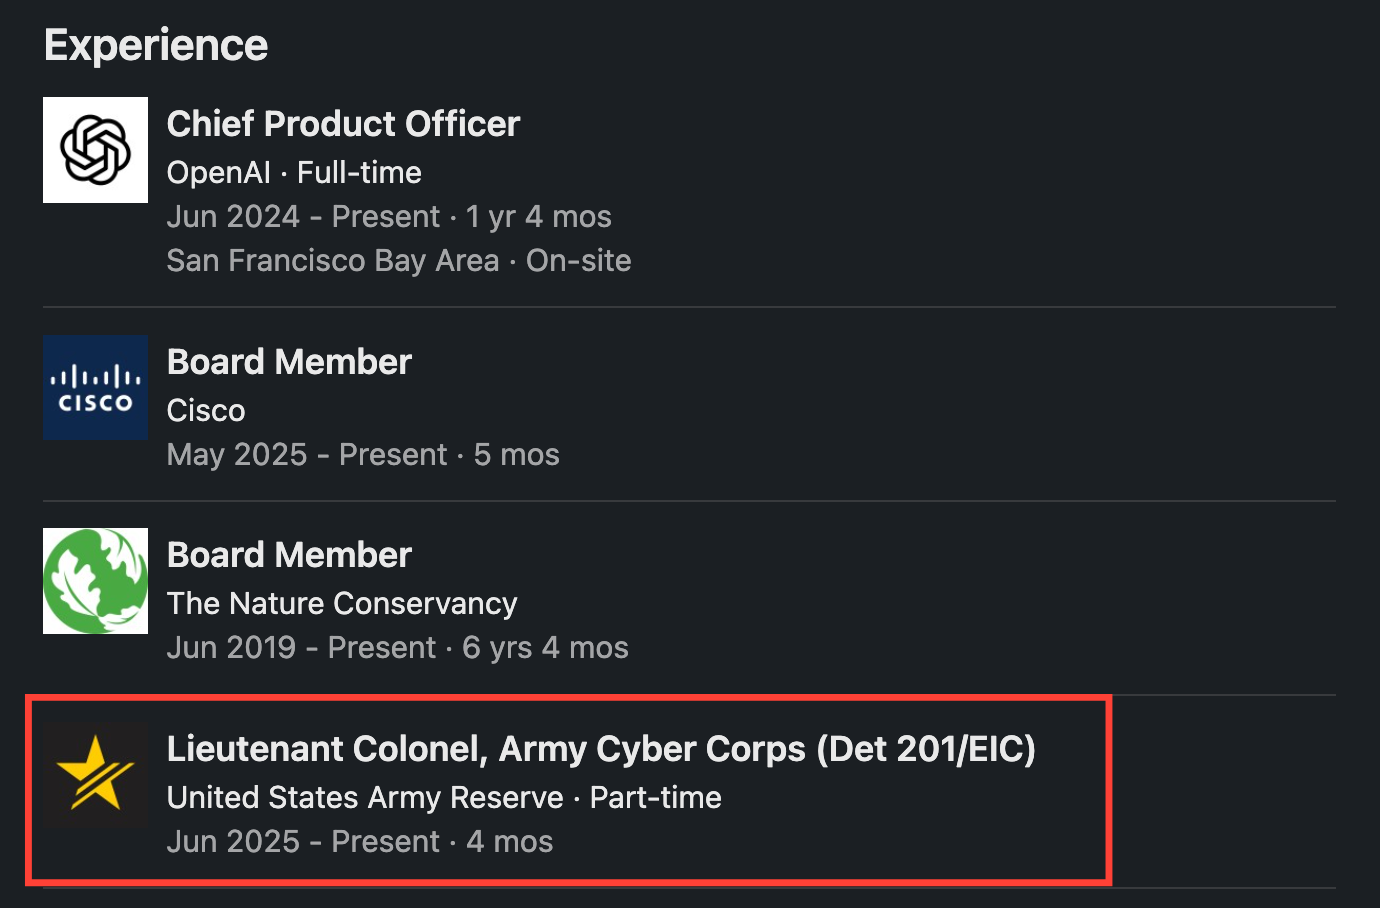Open the Cisco logo thumbnail
The height and width of the screenshot is (908, 1380).
click(95, 388)
